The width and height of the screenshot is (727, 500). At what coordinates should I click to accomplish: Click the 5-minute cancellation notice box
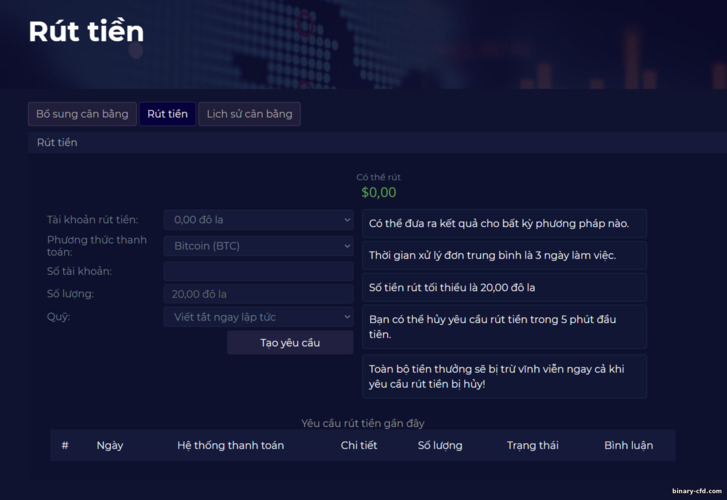tap(504, 326)
